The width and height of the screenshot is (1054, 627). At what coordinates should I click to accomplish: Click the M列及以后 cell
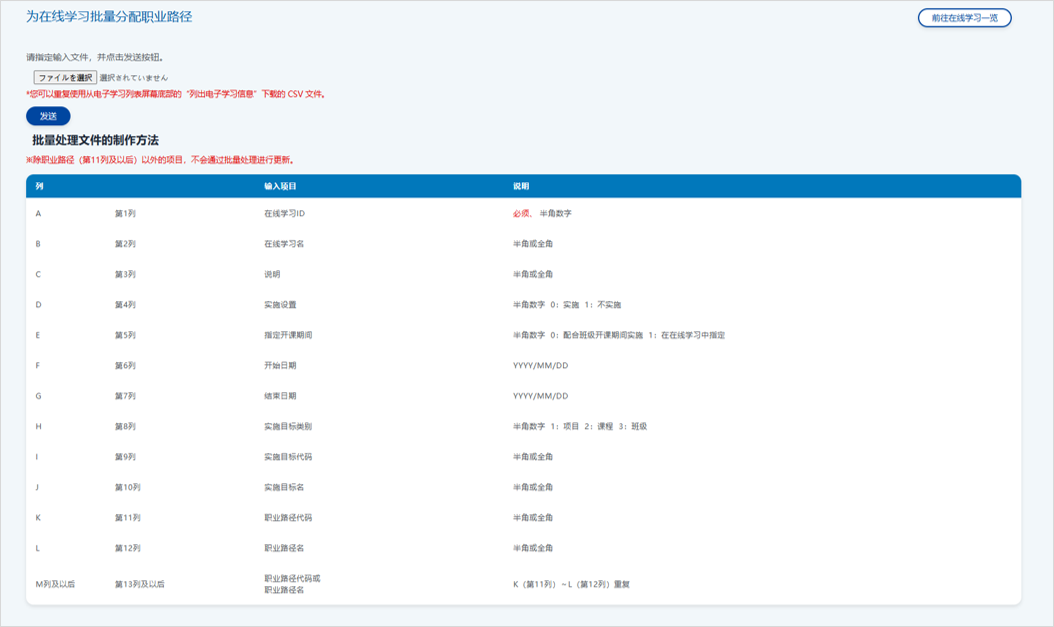click(55, 583)
